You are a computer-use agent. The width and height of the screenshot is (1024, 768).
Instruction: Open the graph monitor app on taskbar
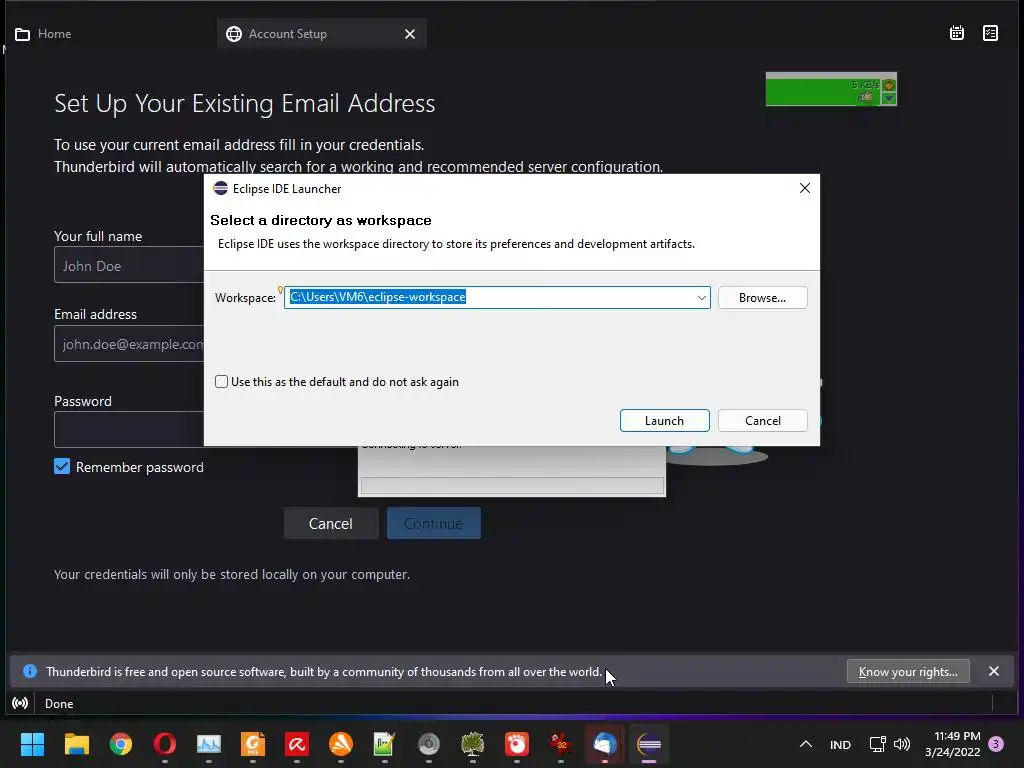(209, 744)
